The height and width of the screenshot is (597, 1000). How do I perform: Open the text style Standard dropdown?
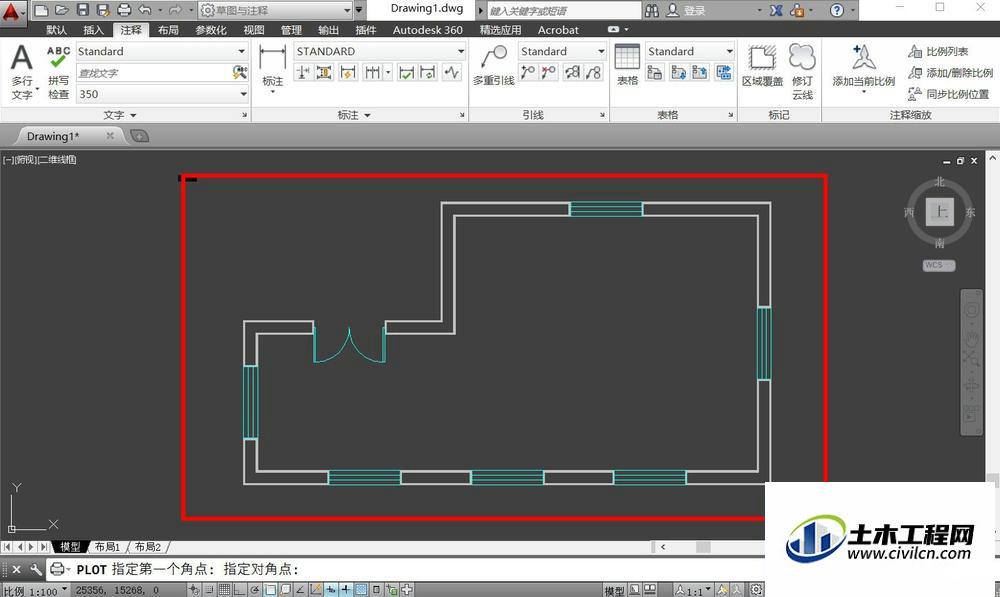[162, 51]
